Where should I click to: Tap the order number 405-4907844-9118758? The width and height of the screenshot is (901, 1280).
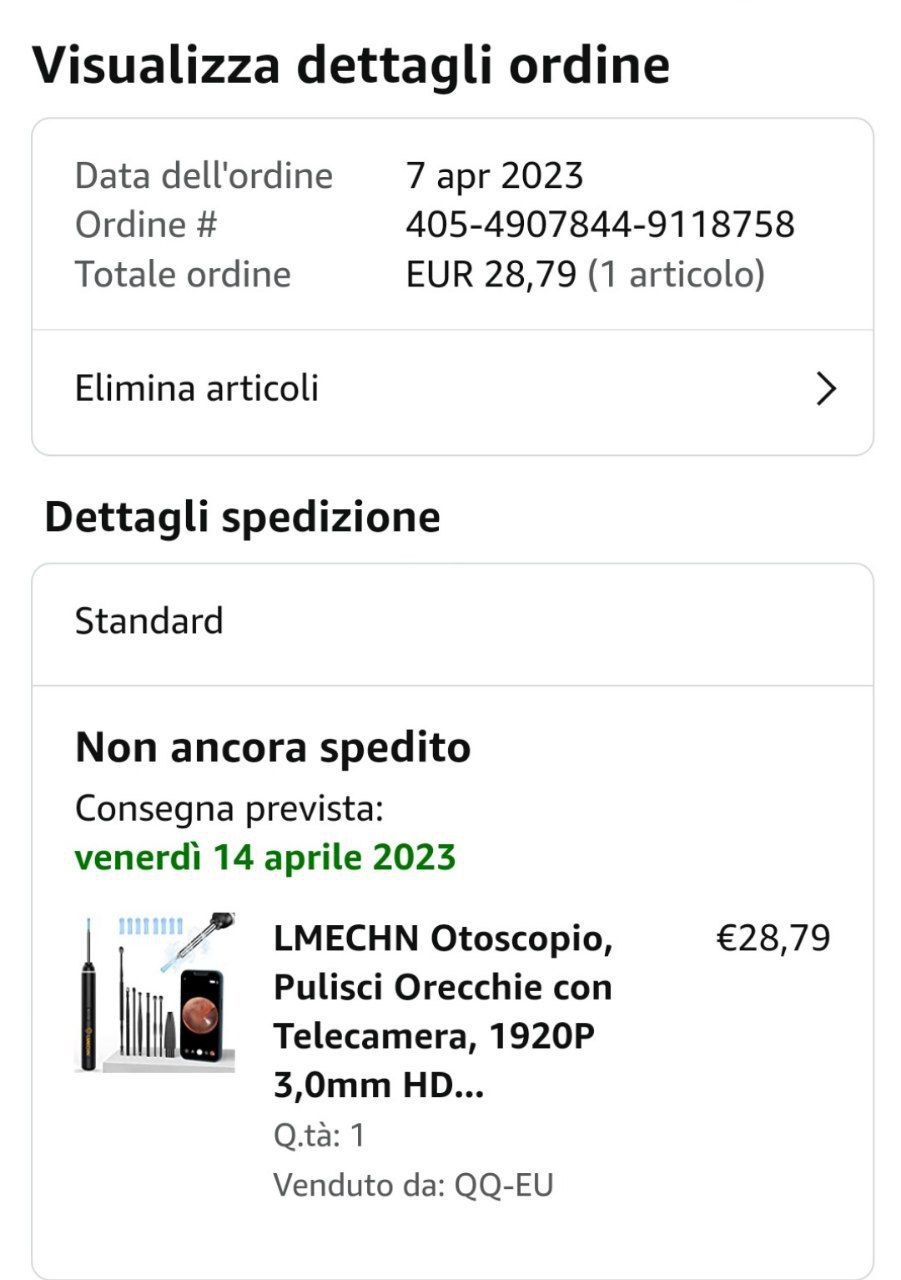[600, 224]
